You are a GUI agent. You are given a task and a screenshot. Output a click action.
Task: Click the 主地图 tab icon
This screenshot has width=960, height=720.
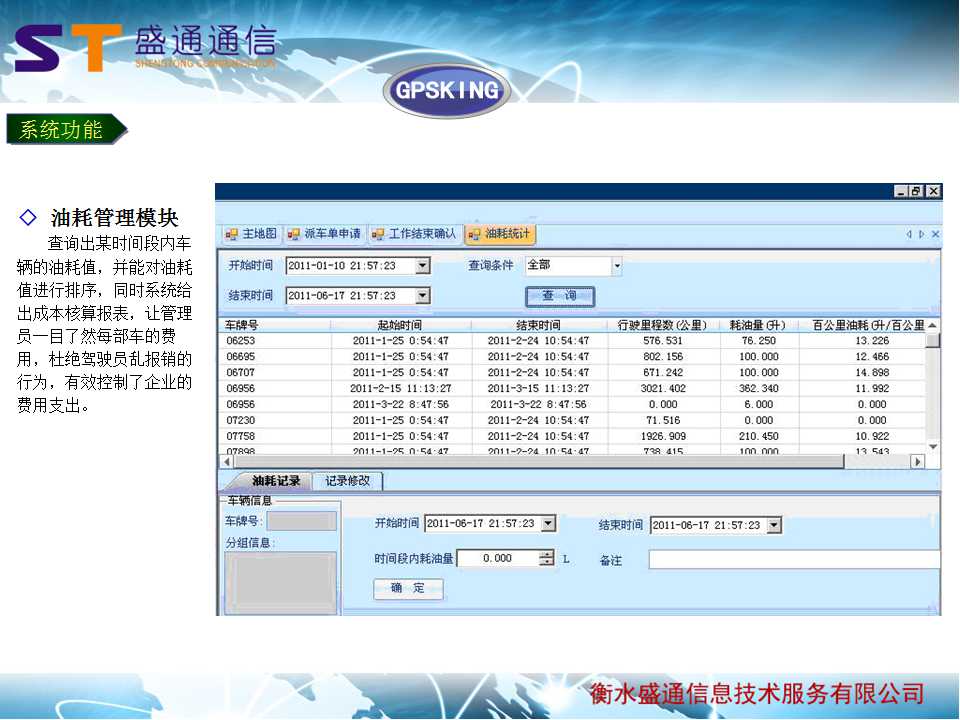point(232,234)
